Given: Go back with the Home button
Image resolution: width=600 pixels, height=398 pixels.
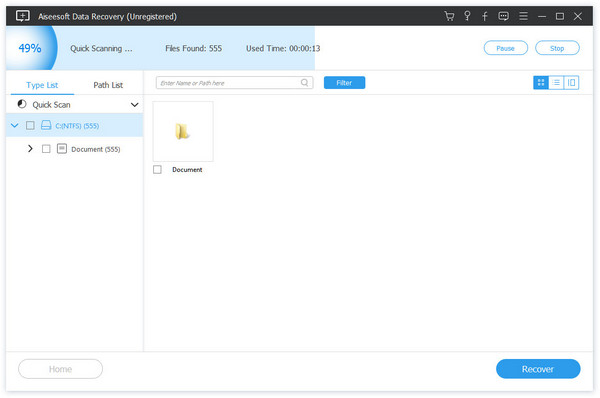Looking at the screenshot, I should pos(60,369).
